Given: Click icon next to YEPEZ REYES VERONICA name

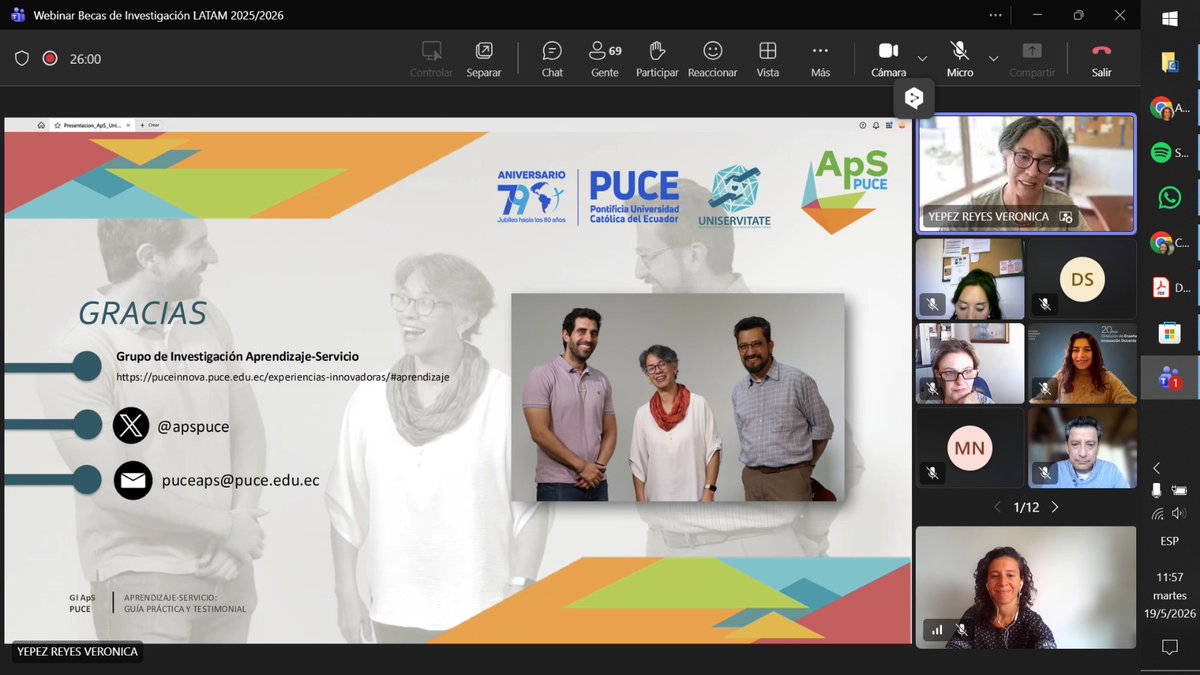Looking at the screenshot, I should tap(1066, 216).
